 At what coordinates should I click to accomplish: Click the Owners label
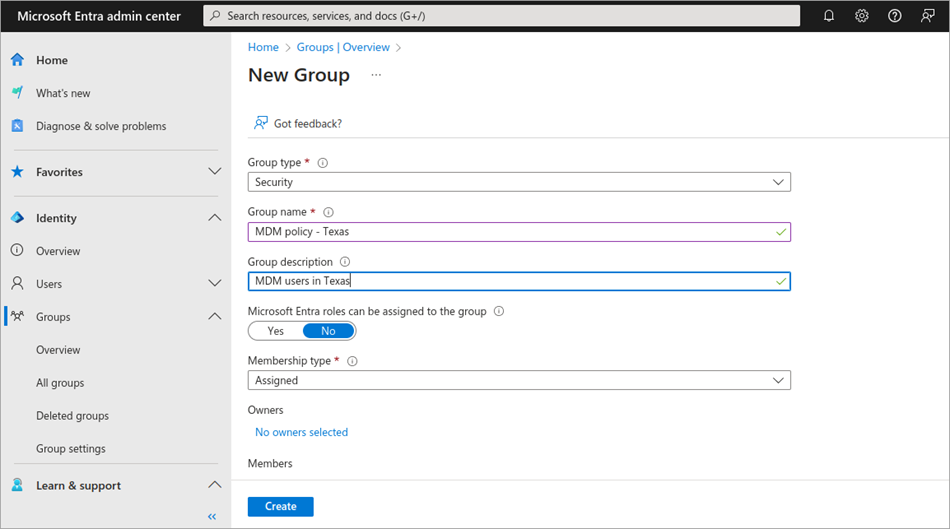pyautogui.click(x=265, y=410)
